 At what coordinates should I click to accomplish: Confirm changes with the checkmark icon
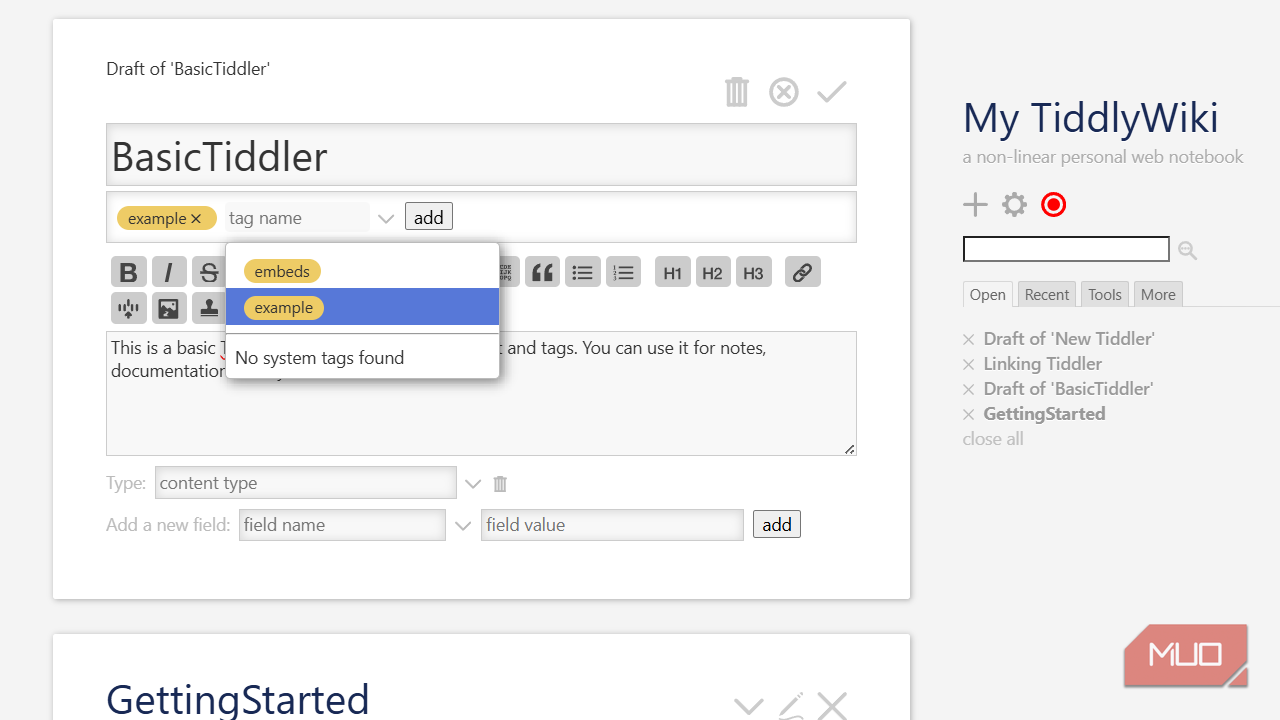tap(831, 92)
